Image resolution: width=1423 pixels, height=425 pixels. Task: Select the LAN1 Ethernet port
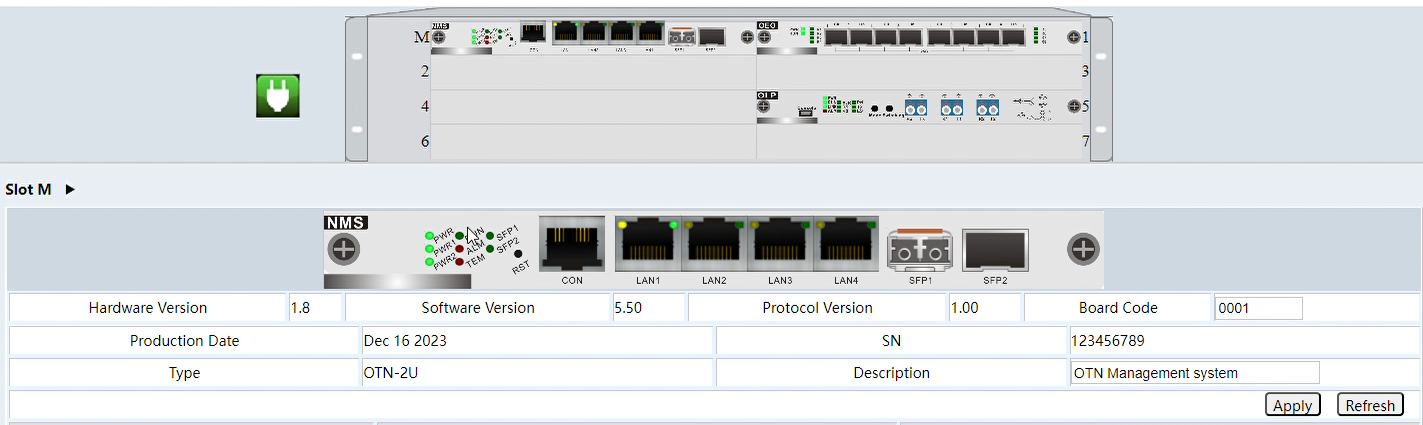647,243
